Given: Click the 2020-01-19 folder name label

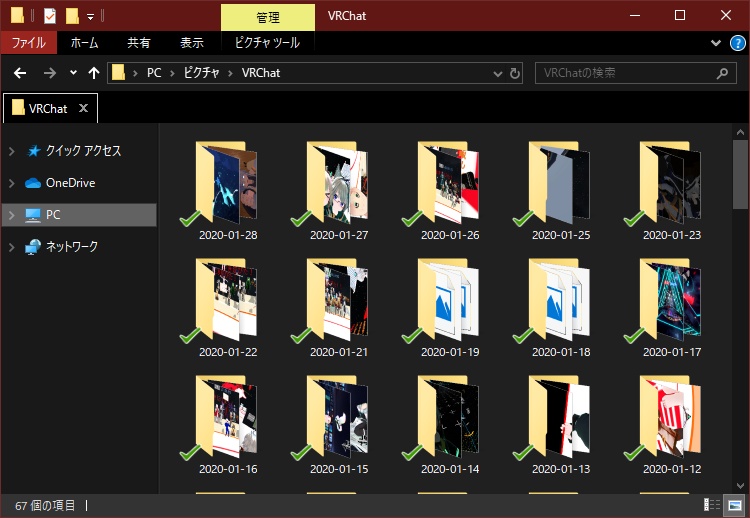Looking at the screenshot, I should pos(450,352).
